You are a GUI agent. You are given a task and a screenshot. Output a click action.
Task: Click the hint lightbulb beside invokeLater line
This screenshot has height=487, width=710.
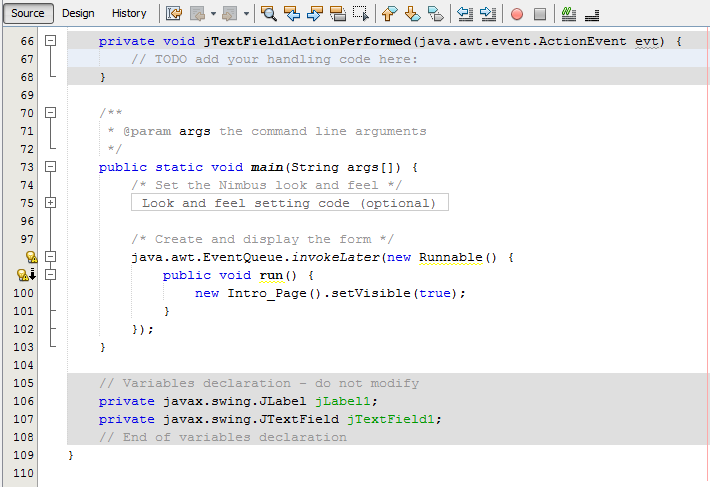31,257
